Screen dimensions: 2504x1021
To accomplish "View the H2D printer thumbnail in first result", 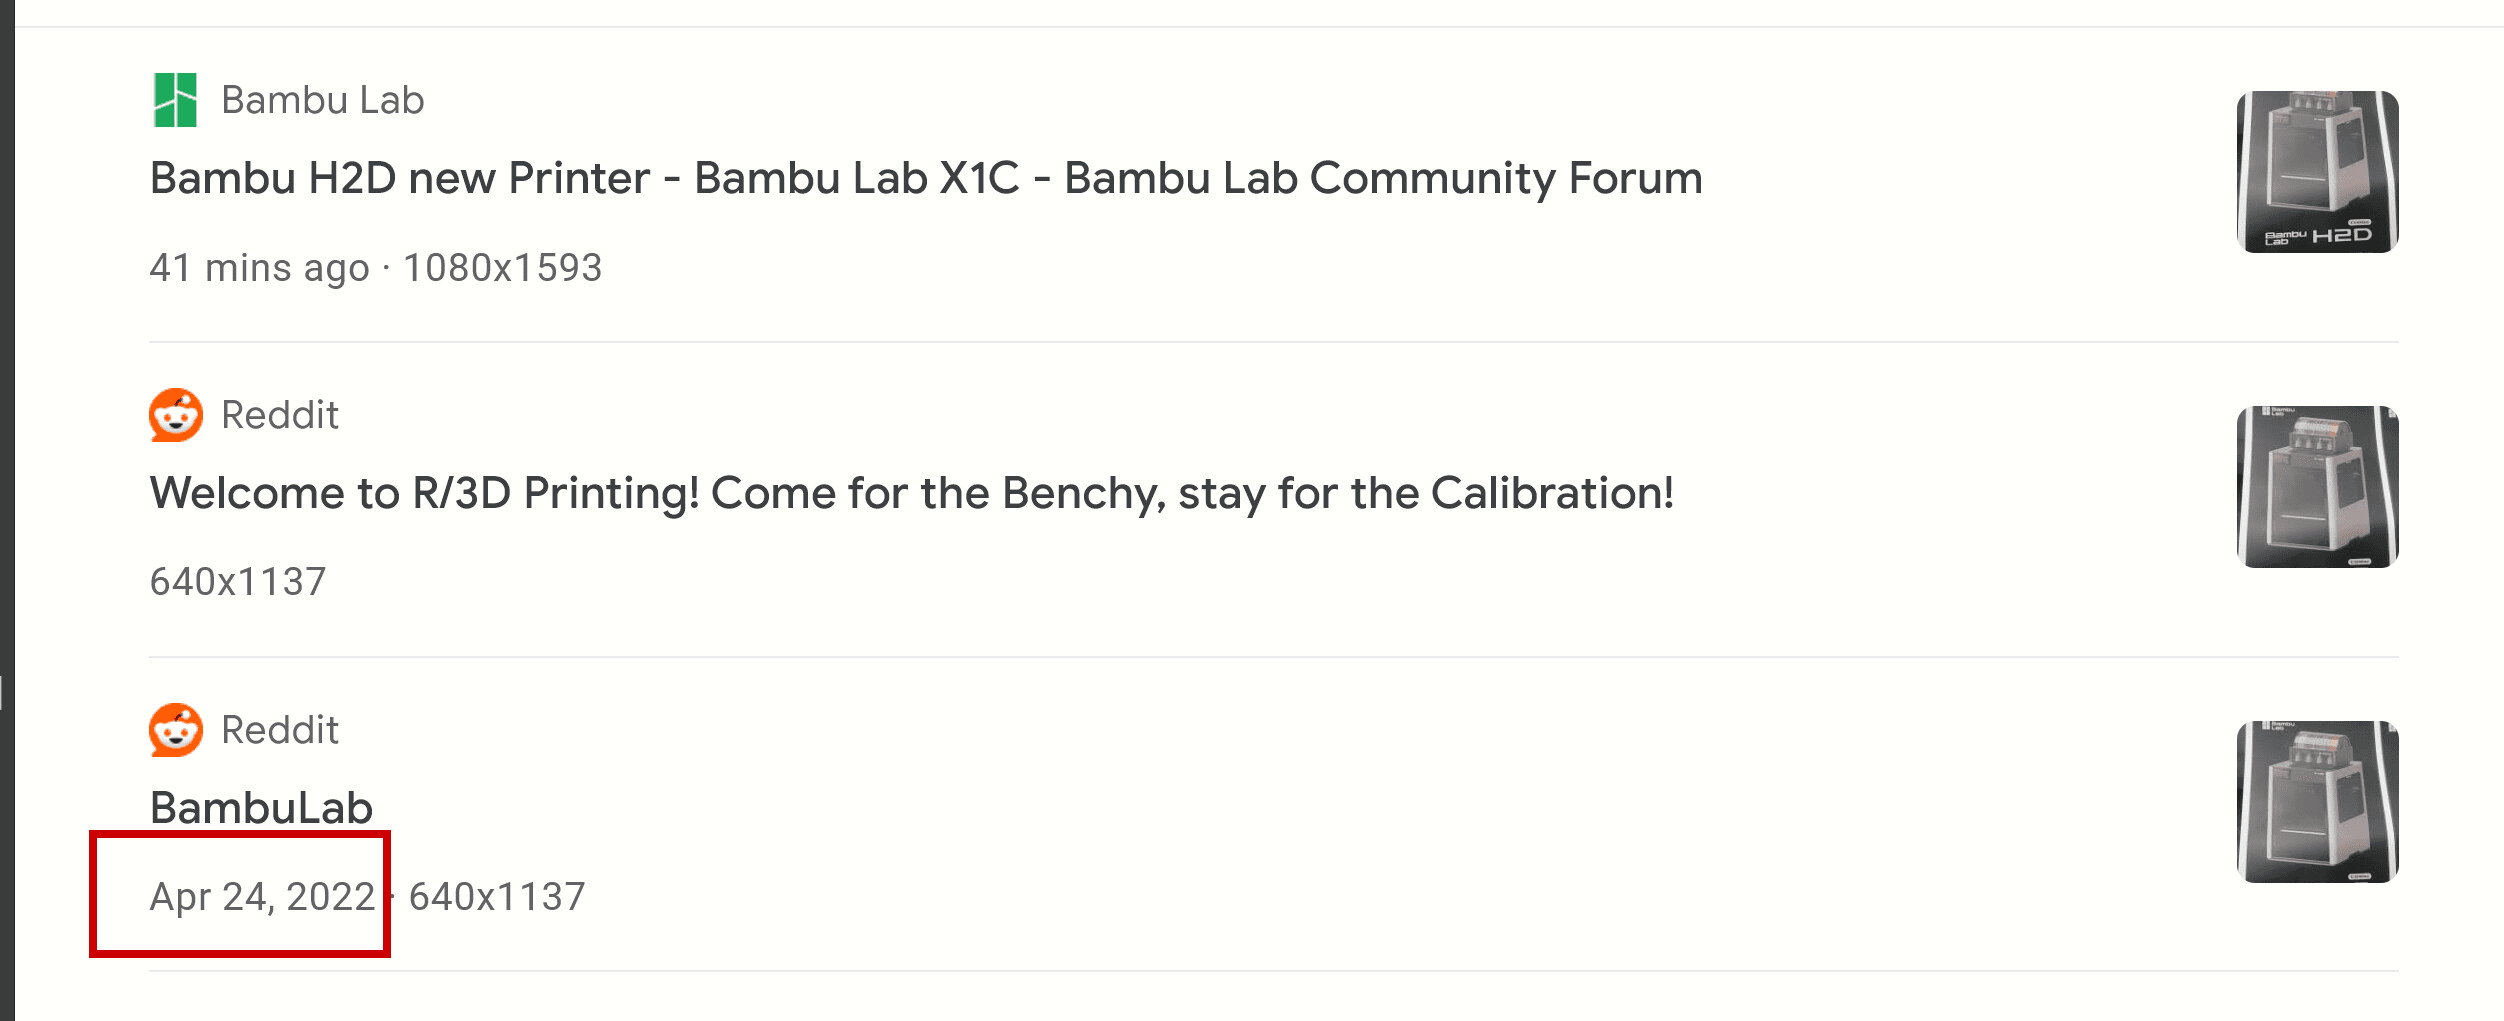I will point(2317,172).
